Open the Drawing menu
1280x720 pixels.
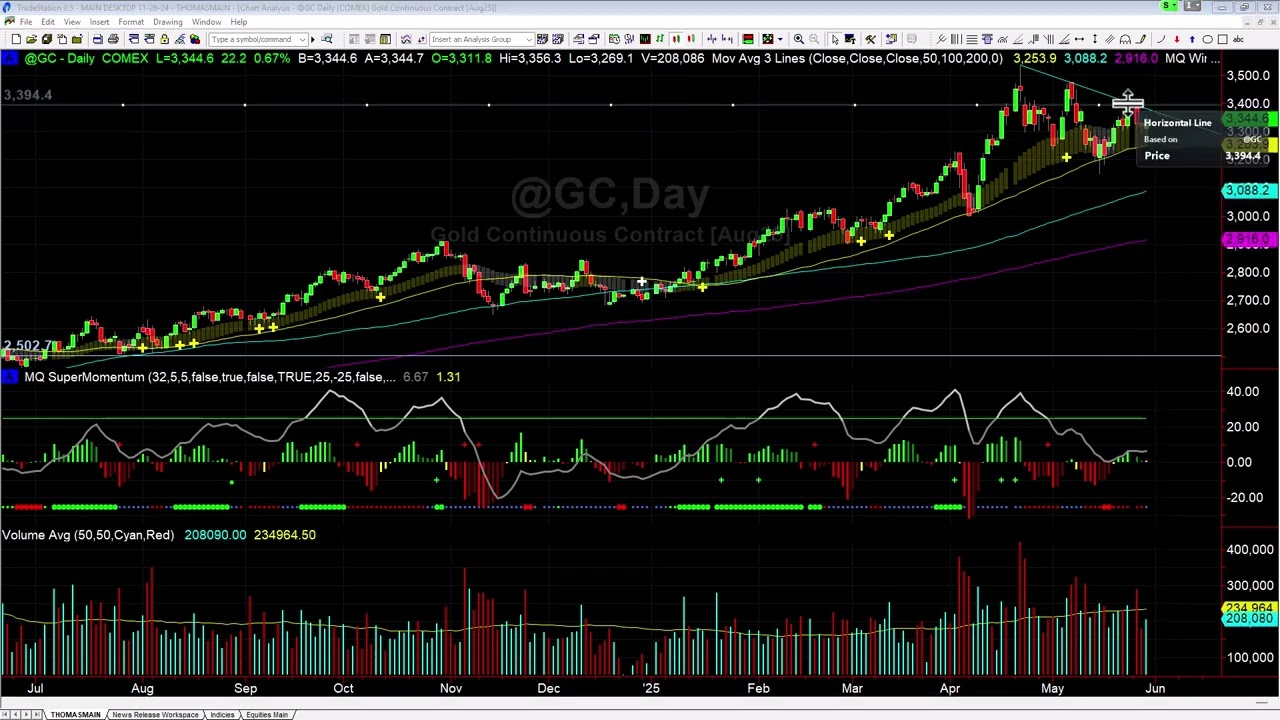pos(168,21)
